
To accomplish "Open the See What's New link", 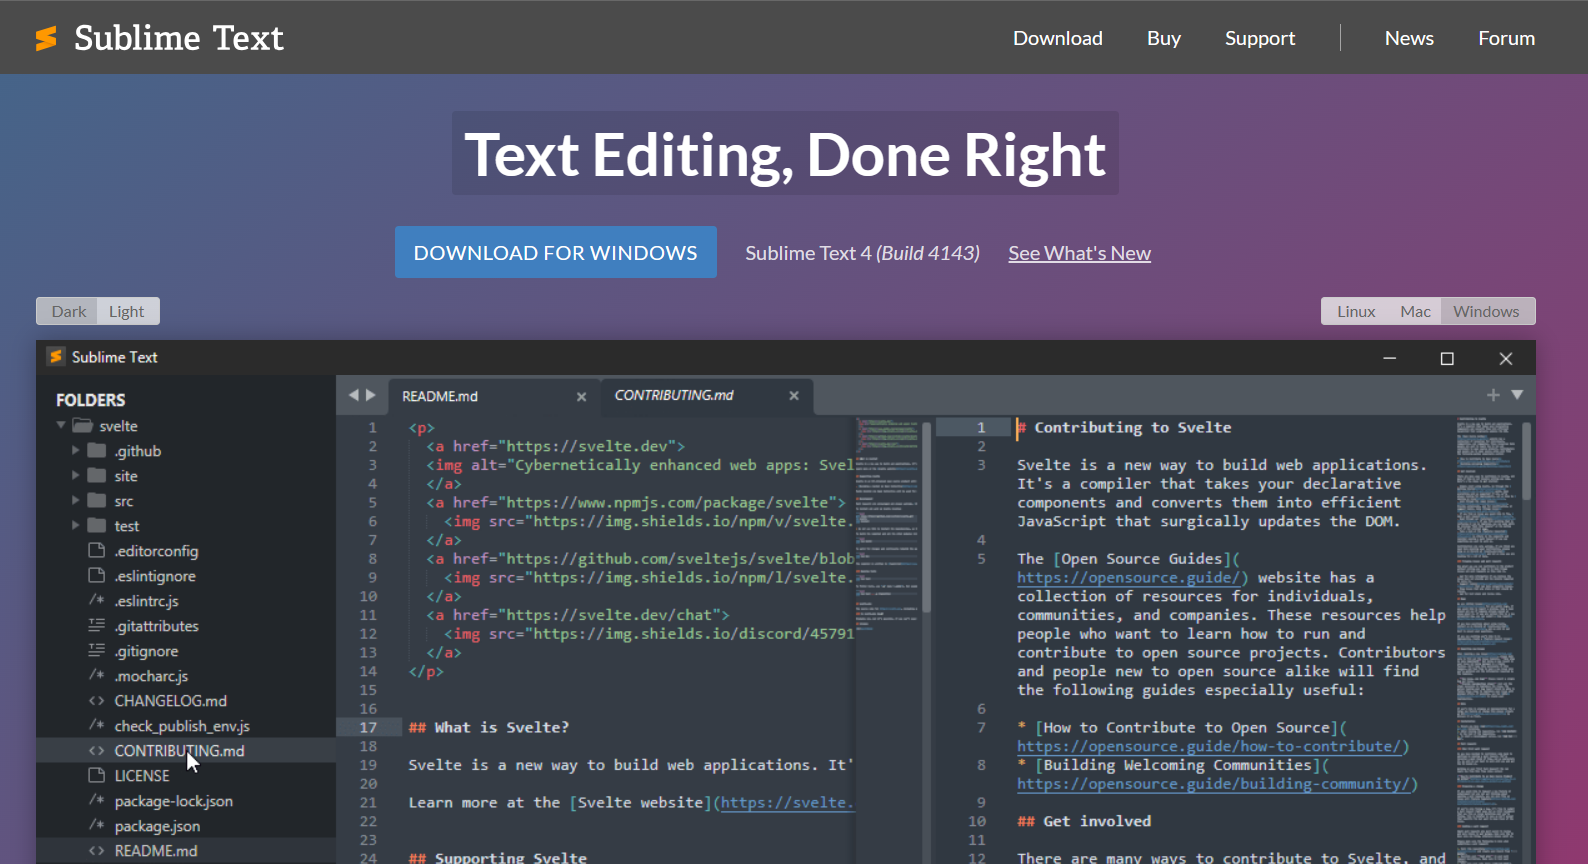I will point(1080,253).
